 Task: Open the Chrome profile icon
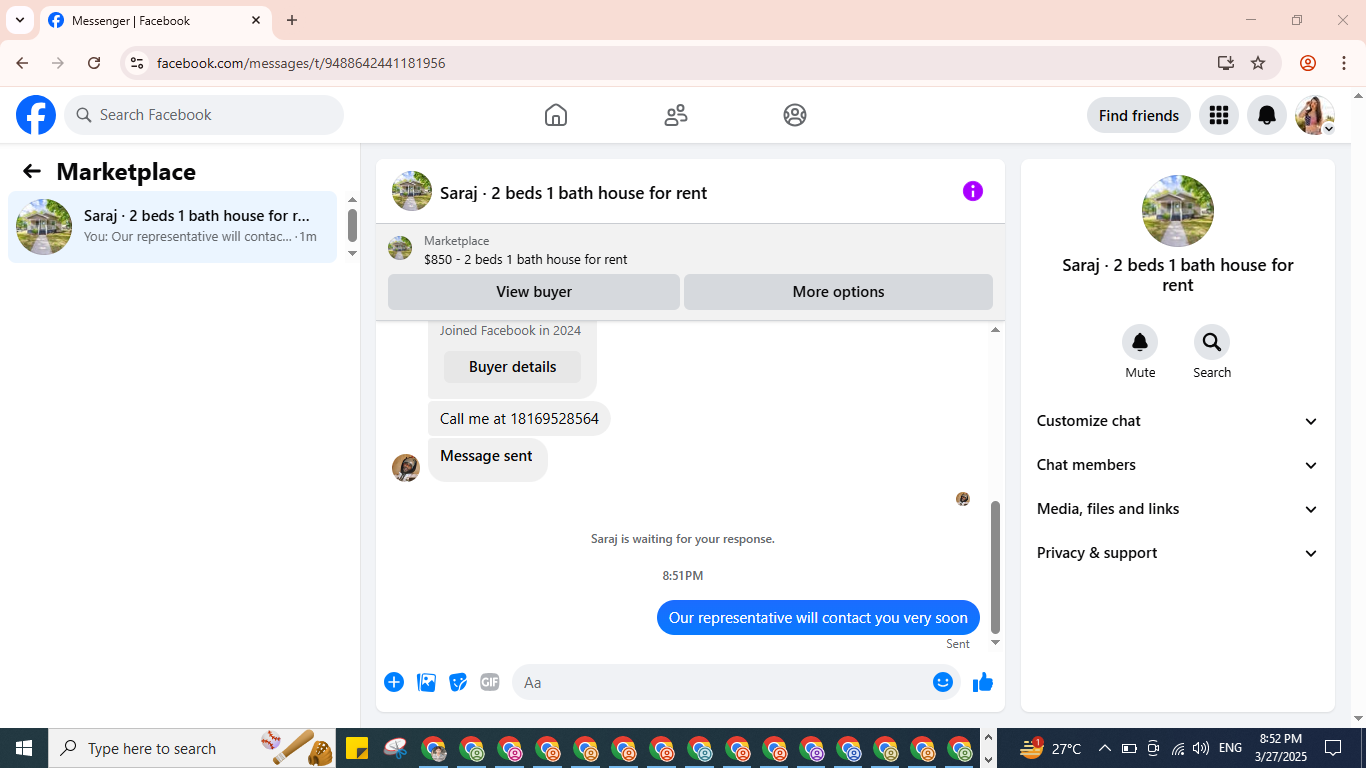pyautogui.click(x=1308, y=63)
